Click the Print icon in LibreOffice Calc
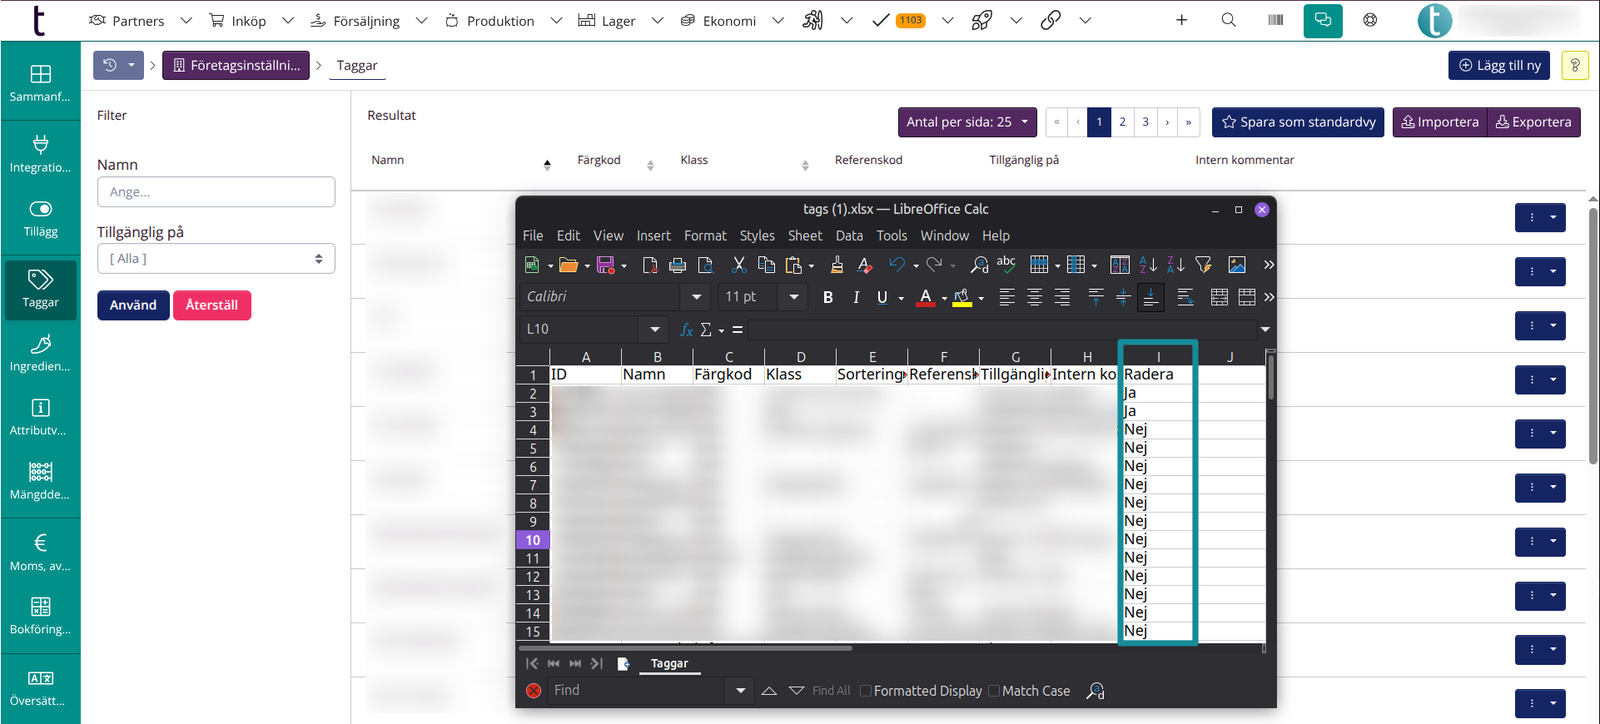Viewport: 1600px width, 724px height. tap(677, 265)
